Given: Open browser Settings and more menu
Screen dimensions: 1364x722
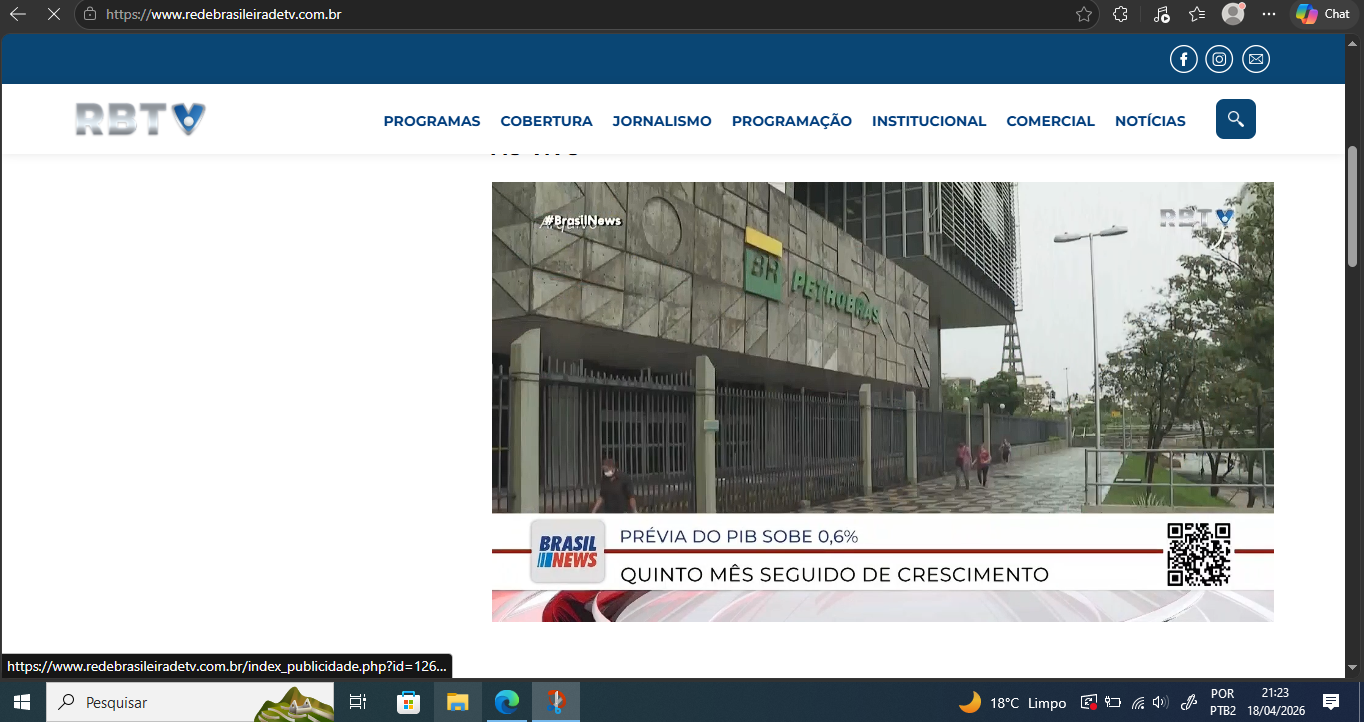Looking at the screenshot, I should pyautogui.click(x=1269, y=14).
